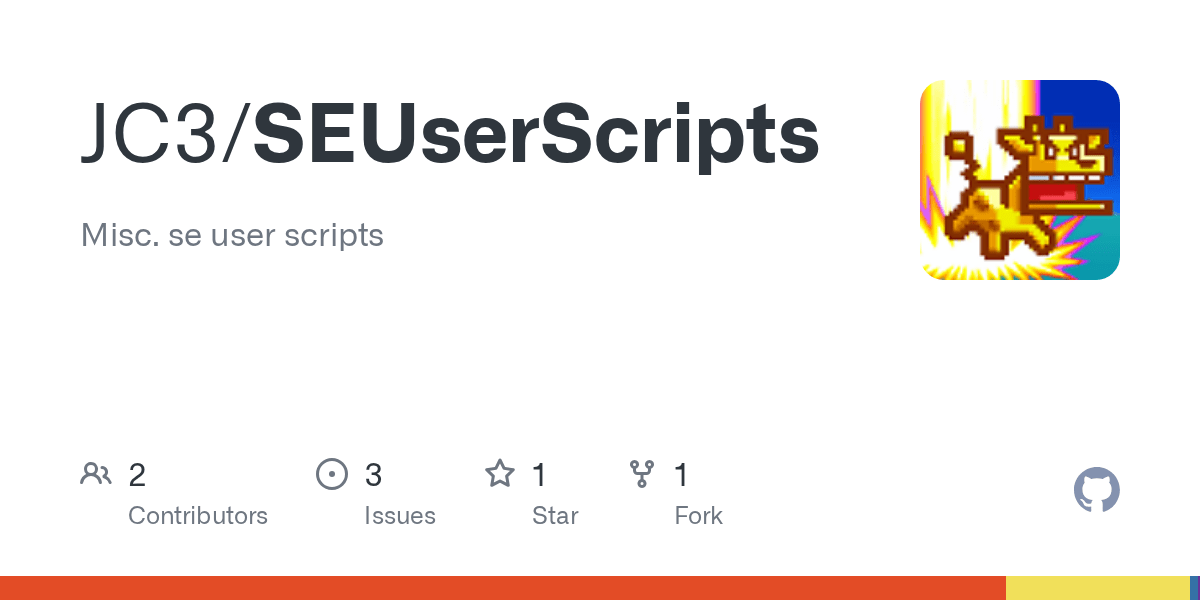Click the Contributors people icon
Screen dimensions: 1200x600
[x=96, y=474]
